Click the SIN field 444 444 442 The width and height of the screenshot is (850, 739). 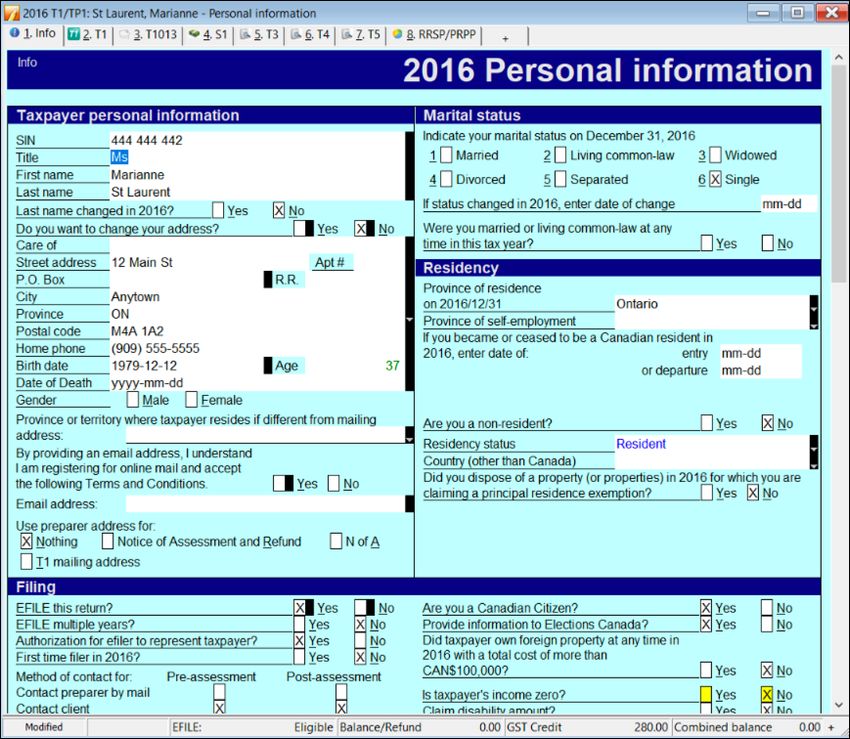tap(257, 140)
